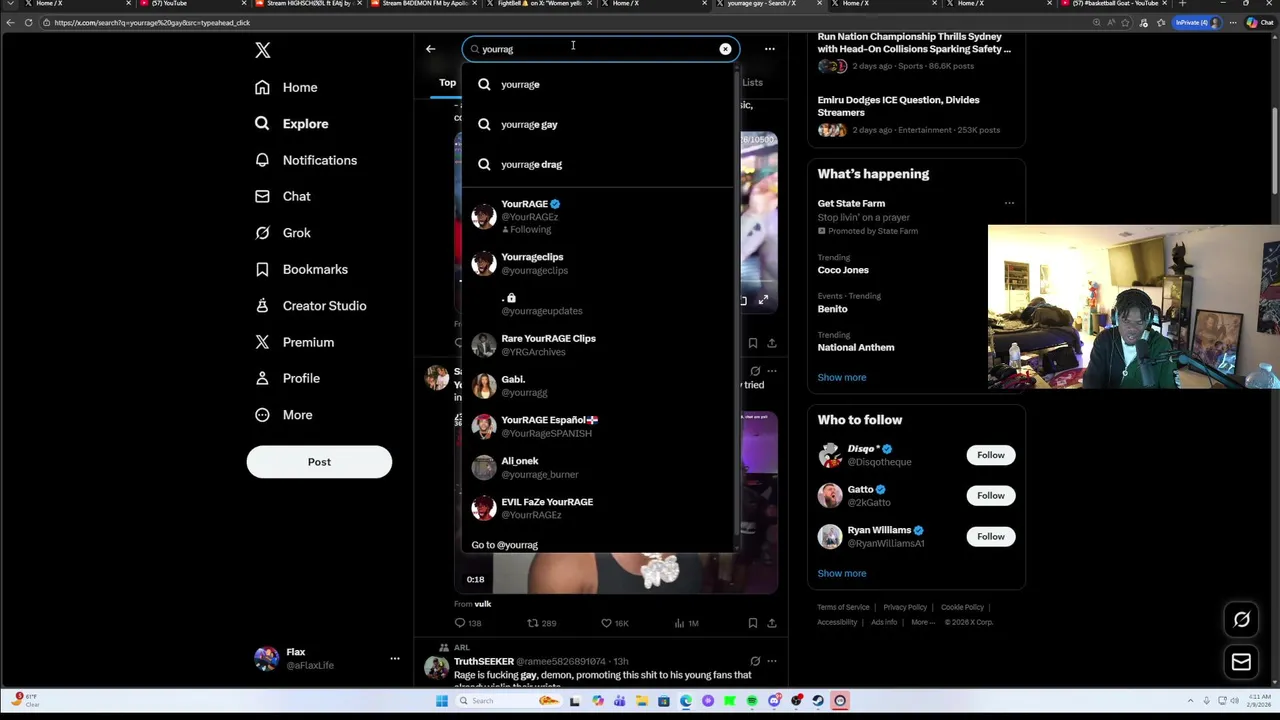Viewport: 1280px width, 720px height.
Task: Open Windows Start menu
Action: (441, 701)
